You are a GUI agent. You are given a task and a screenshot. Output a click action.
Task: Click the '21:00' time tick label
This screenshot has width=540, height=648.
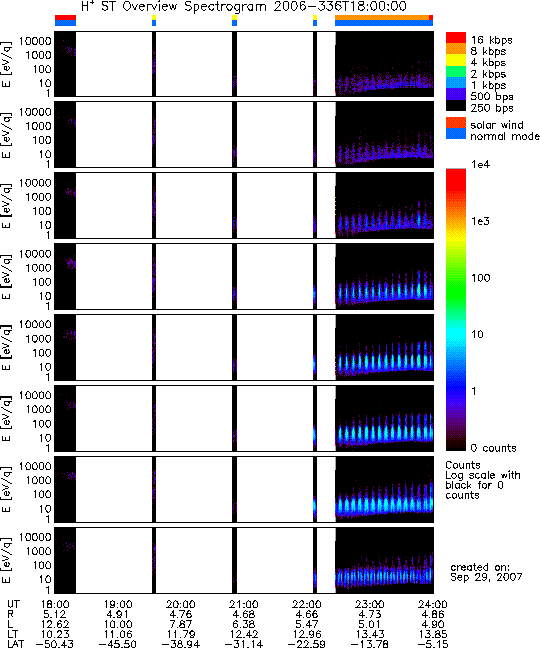click(244, 604)
